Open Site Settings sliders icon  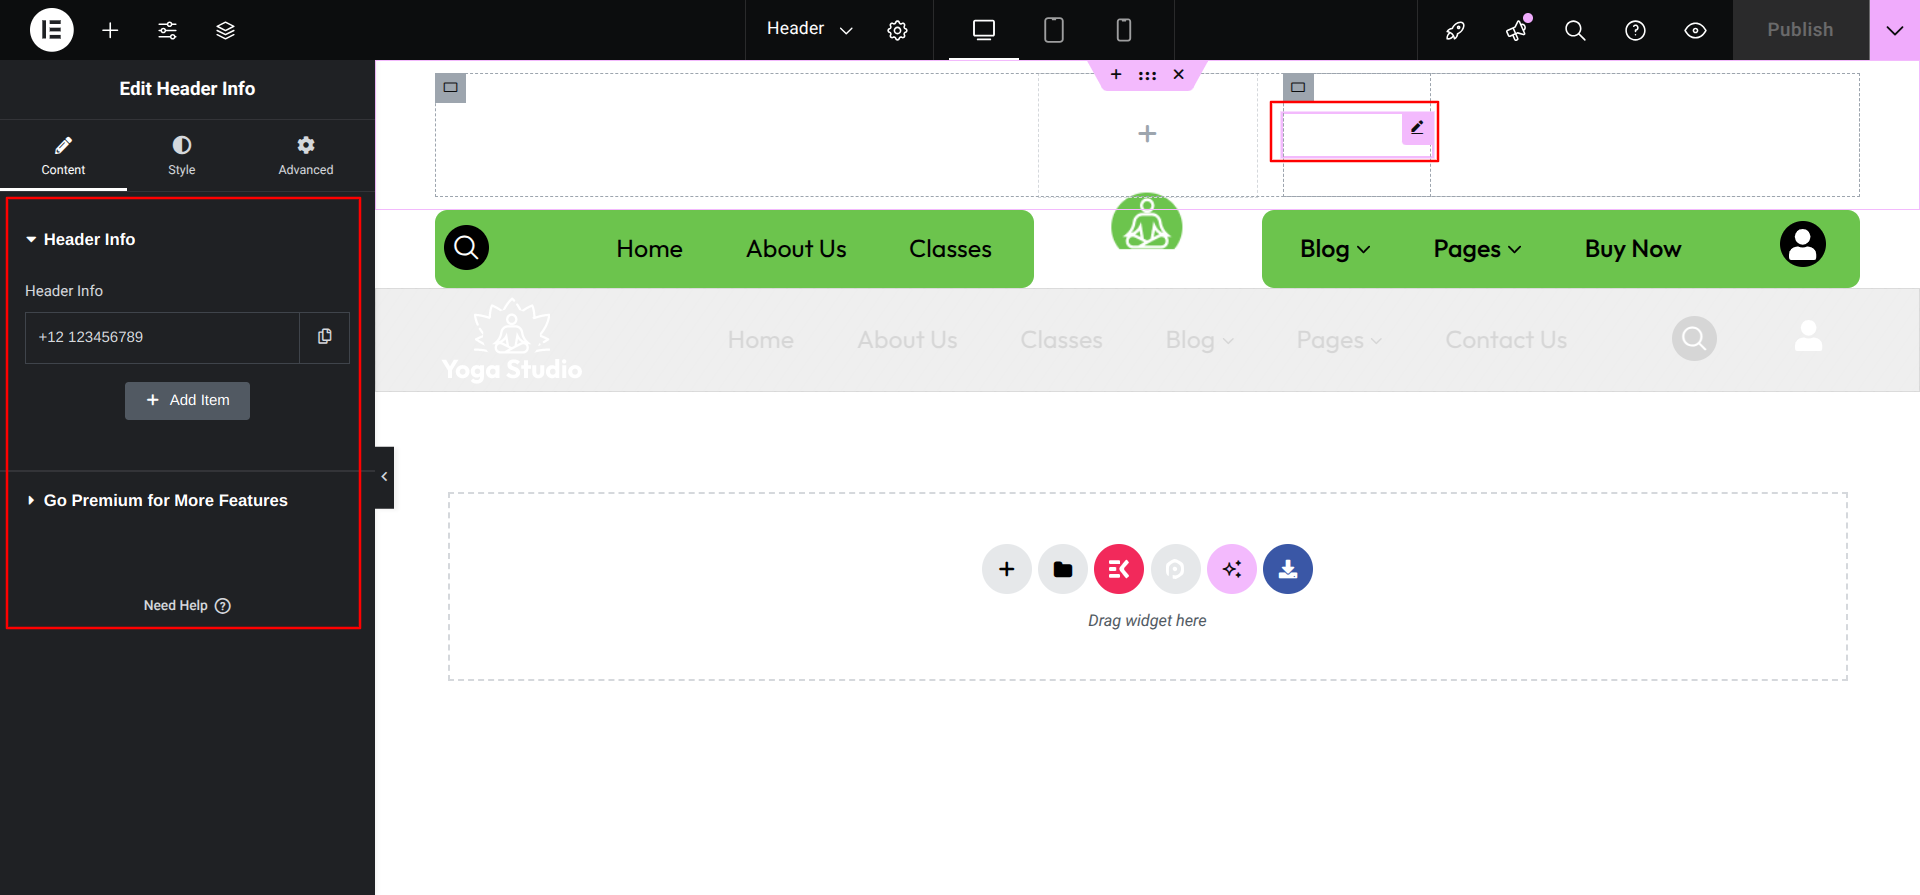click(168, 30)
